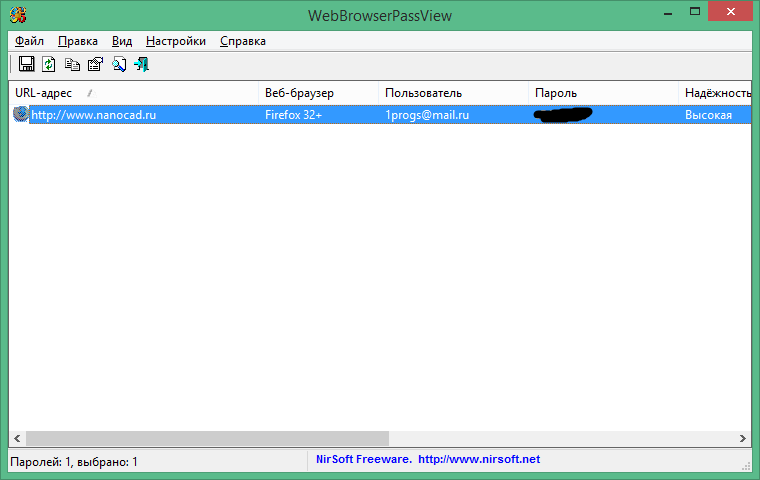760x480 pixels.
Task: Sort by the Пользователь column header
Action: point(453,93)
